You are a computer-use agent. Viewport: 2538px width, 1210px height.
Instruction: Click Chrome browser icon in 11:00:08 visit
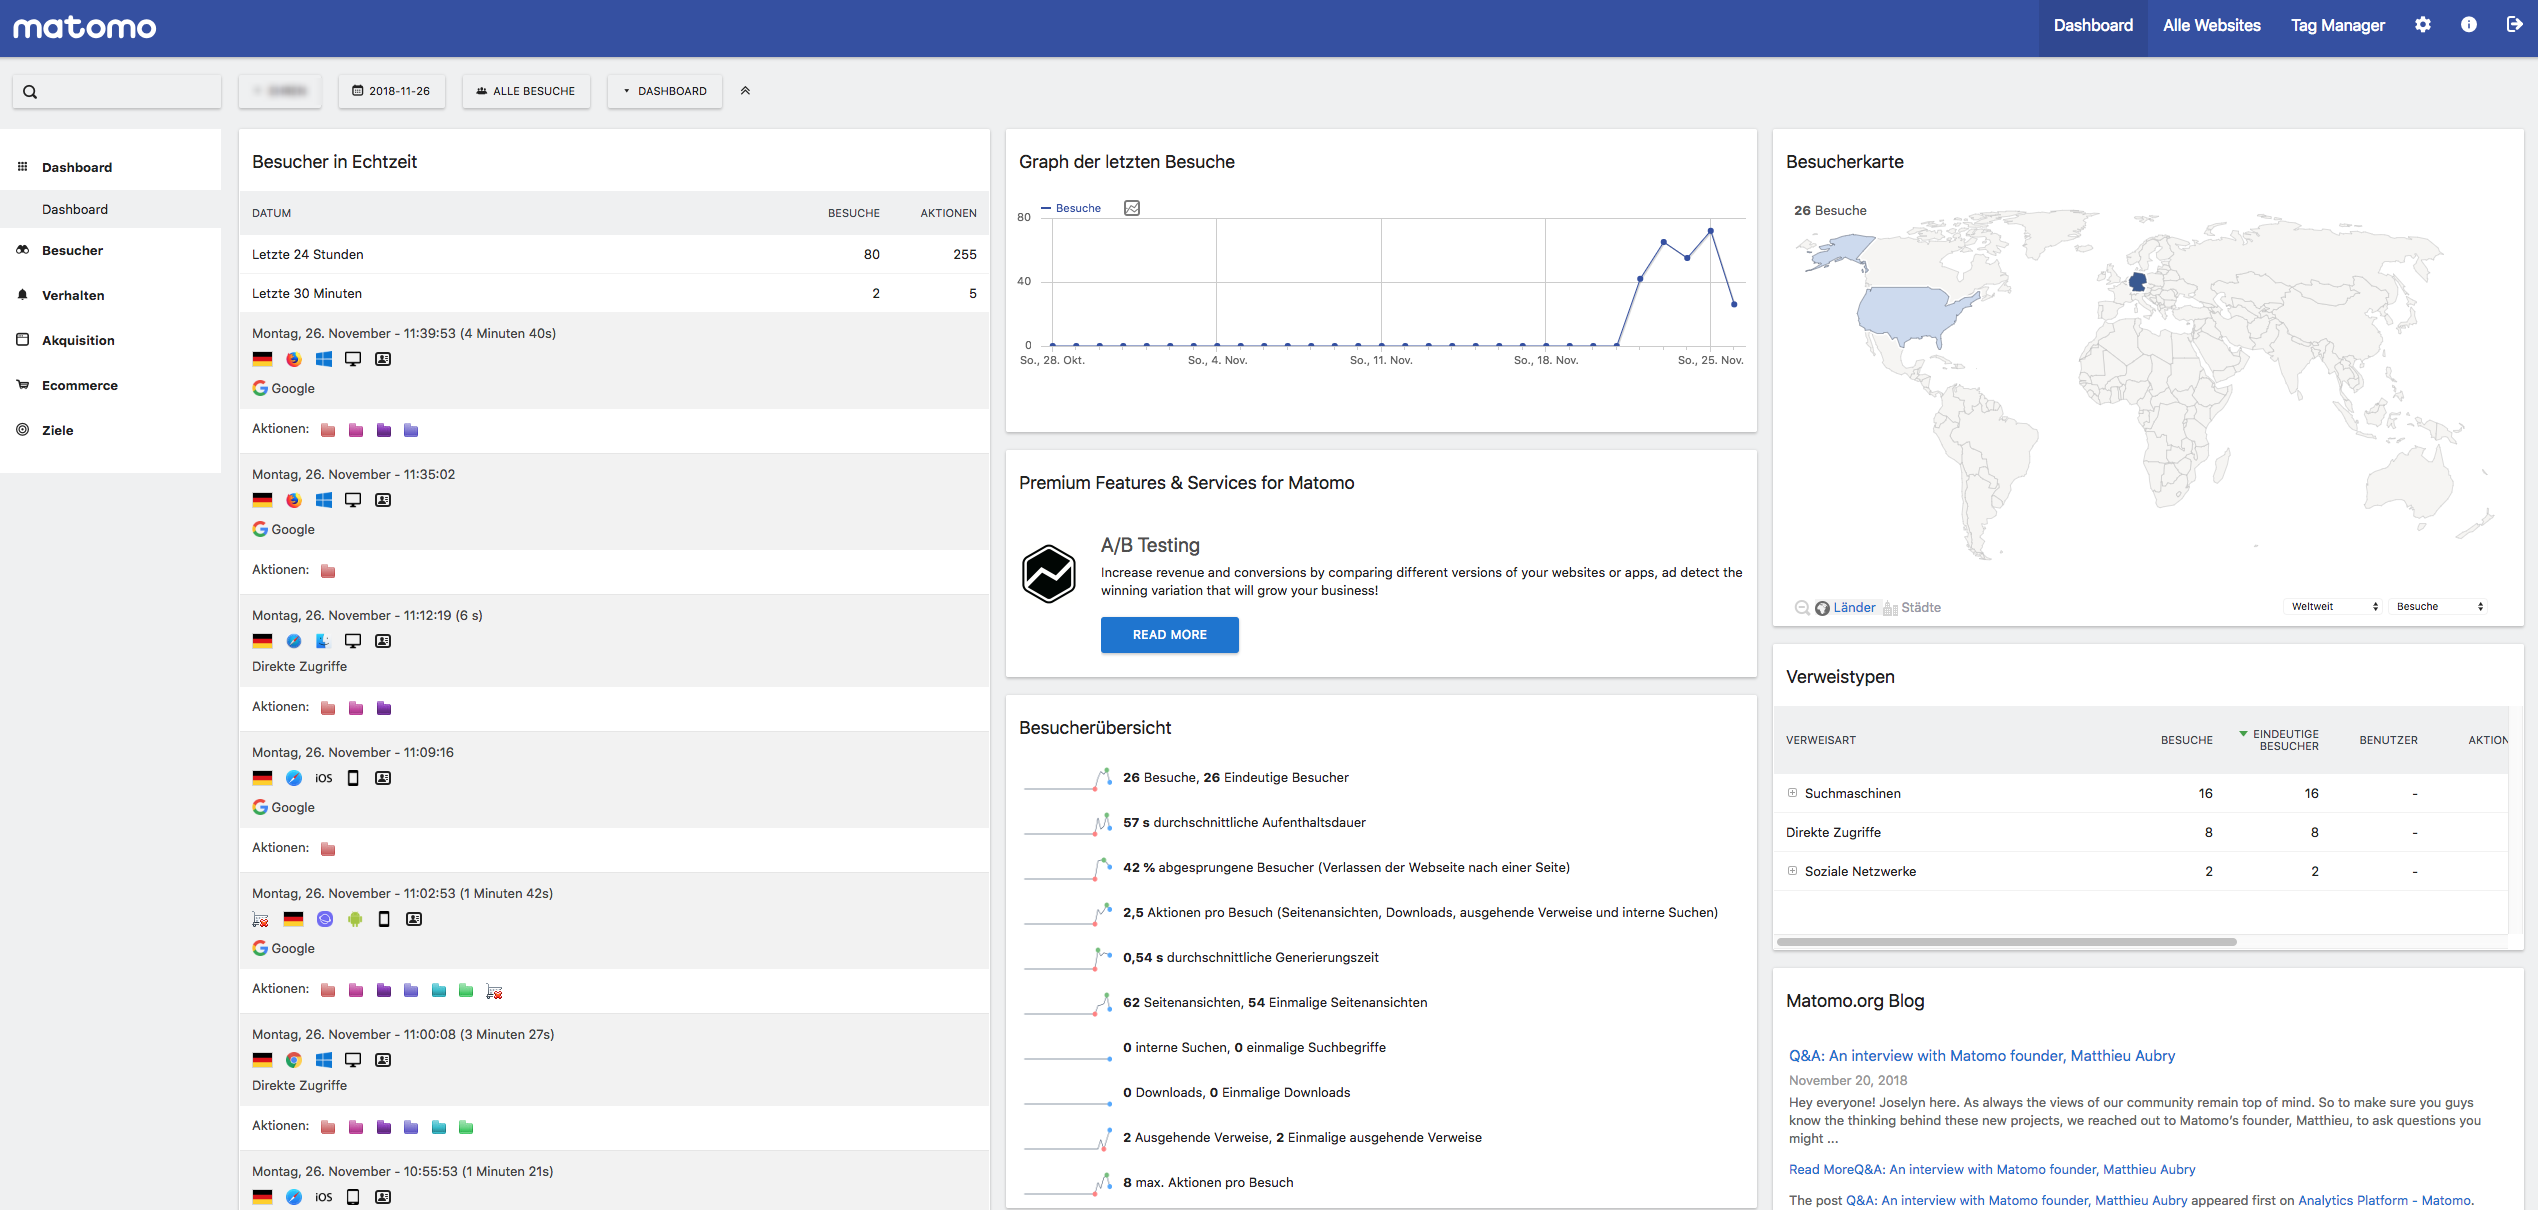point(294,1060)
